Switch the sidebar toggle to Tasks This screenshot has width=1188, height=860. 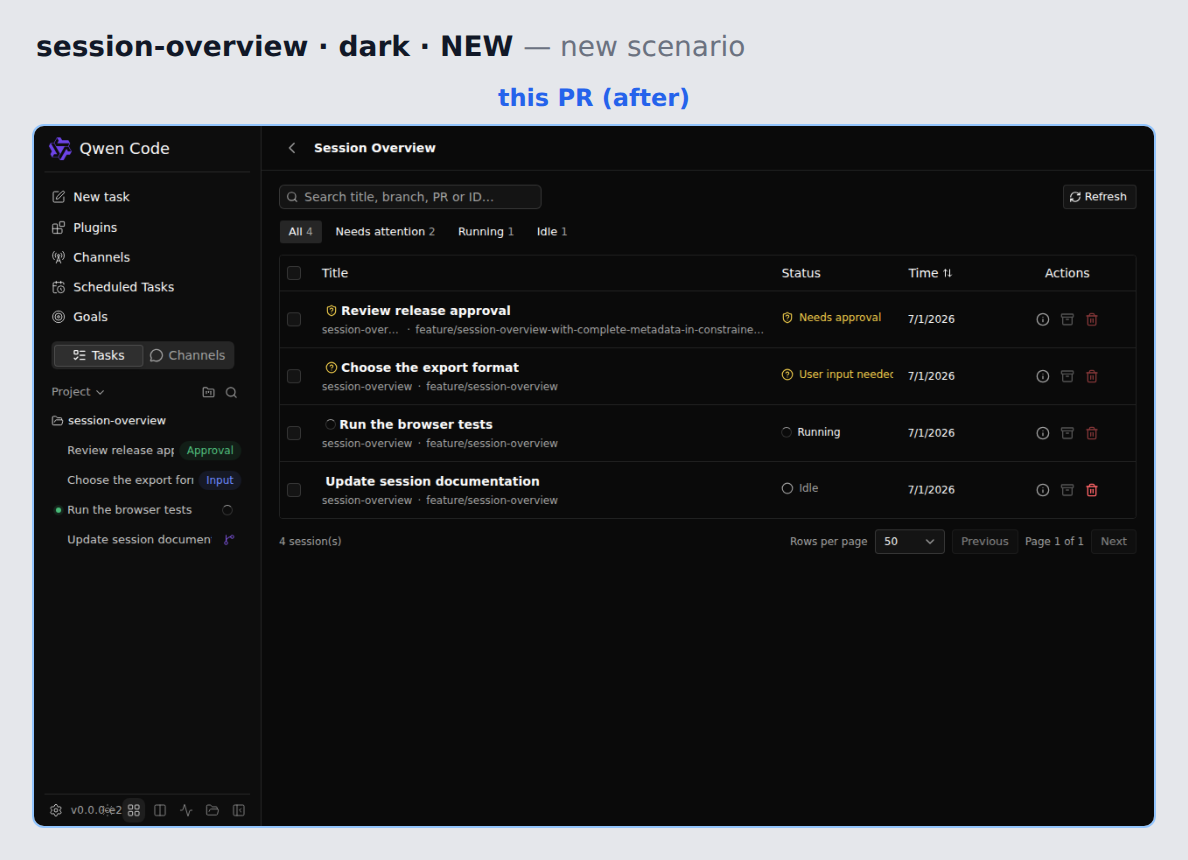click(98, 355)
